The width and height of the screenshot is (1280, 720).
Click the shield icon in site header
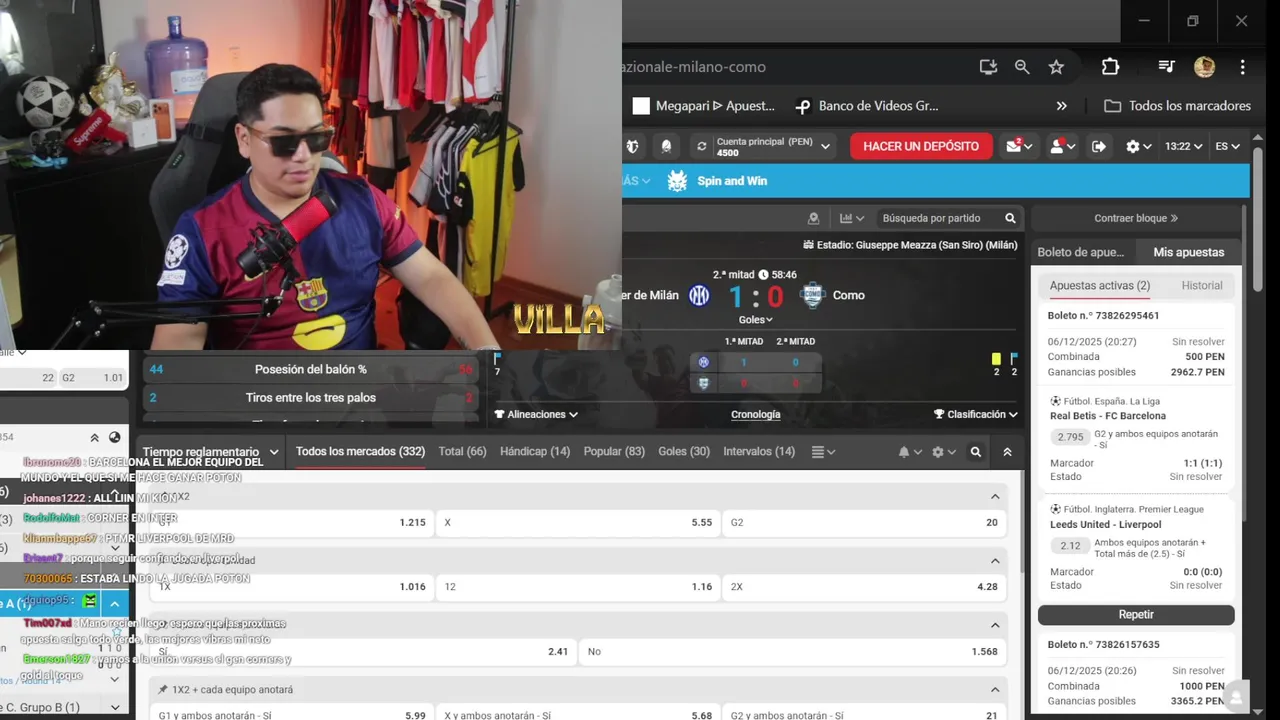click(632, 146)
